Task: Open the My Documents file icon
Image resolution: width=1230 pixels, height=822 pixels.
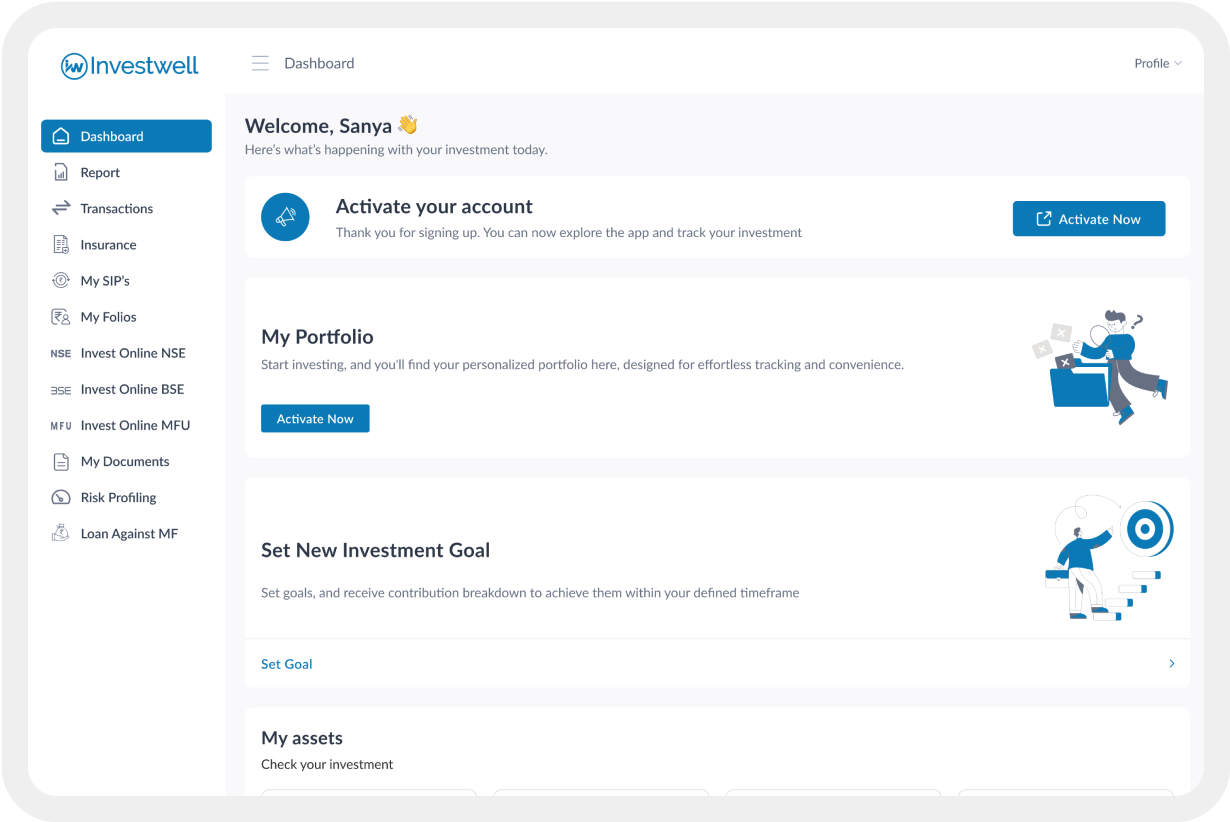Action: pyautogui.click(x=61, y=462)
